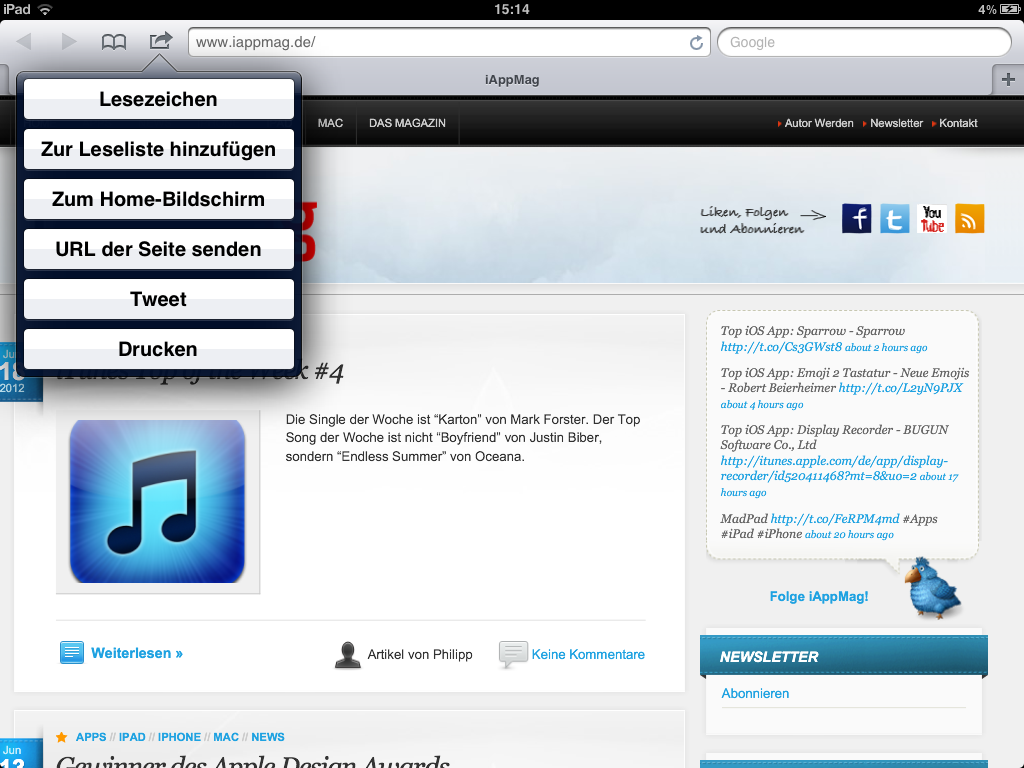Open the Twitter social icon
1024x768 pixels.
click(x=894, y=218)
